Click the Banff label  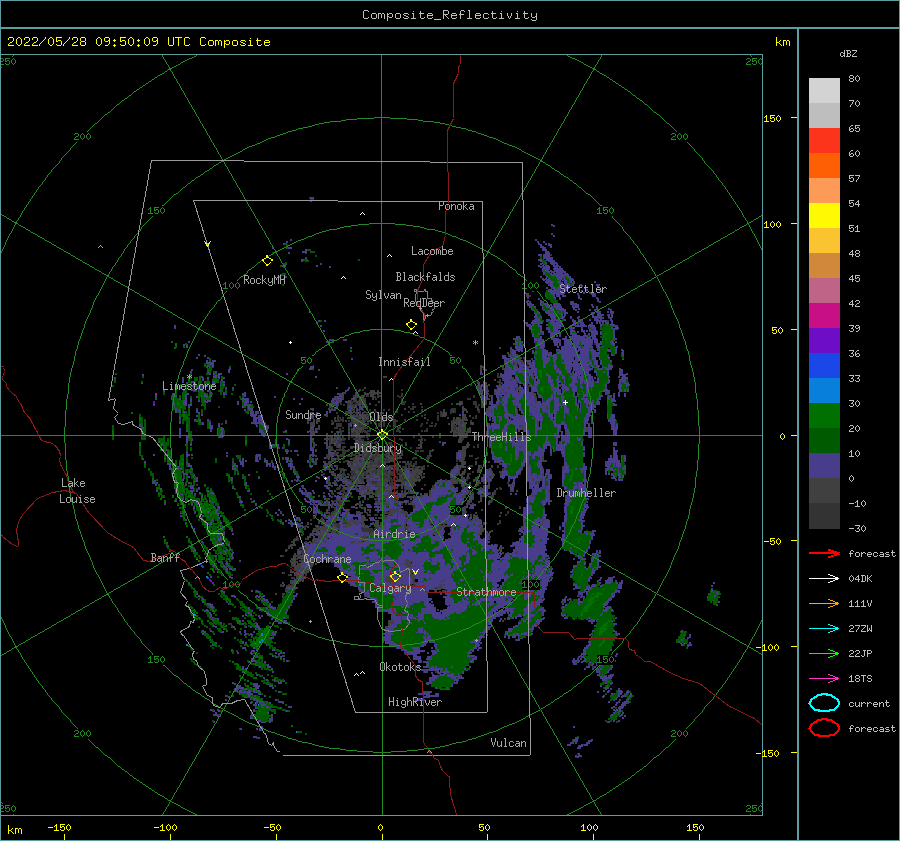point(165,557)
